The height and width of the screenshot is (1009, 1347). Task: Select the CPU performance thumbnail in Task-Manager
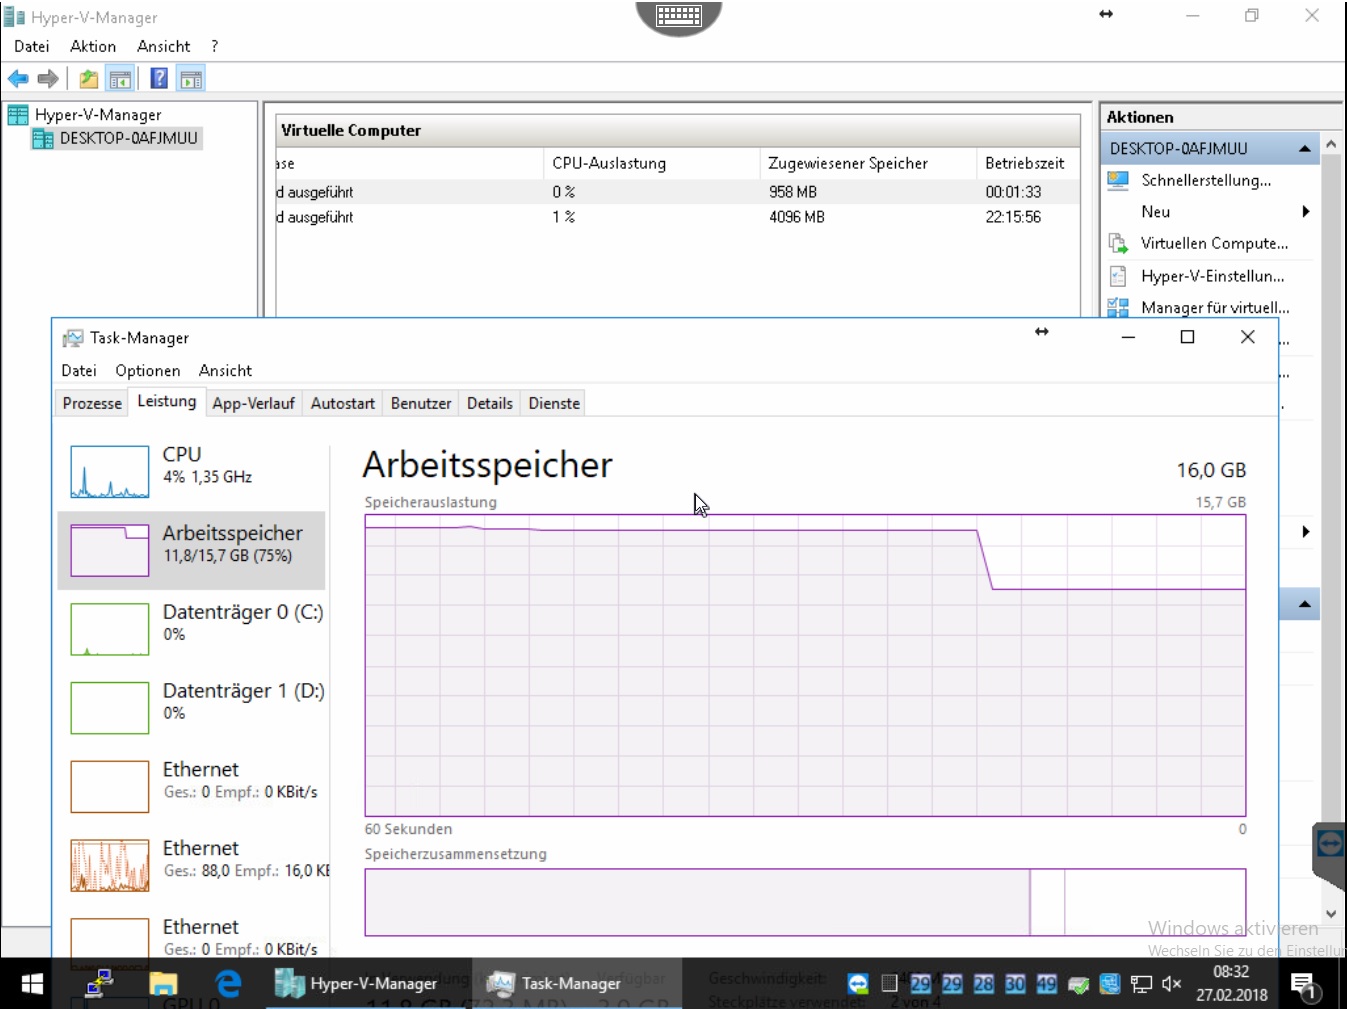(x=110, y=472)
